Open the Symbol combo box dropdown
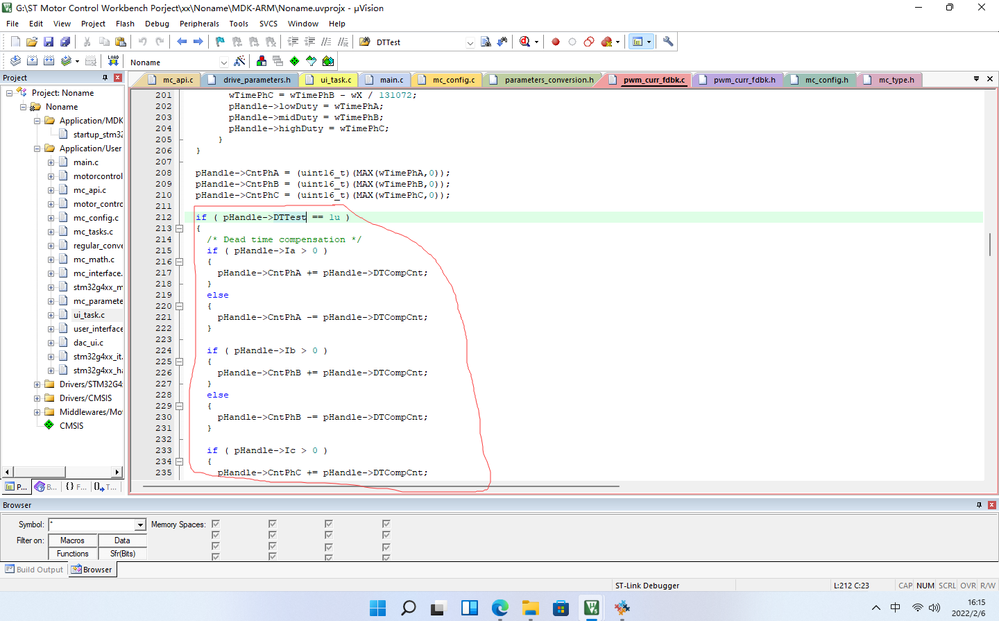 pyautogui.click(x=140, y=525)
